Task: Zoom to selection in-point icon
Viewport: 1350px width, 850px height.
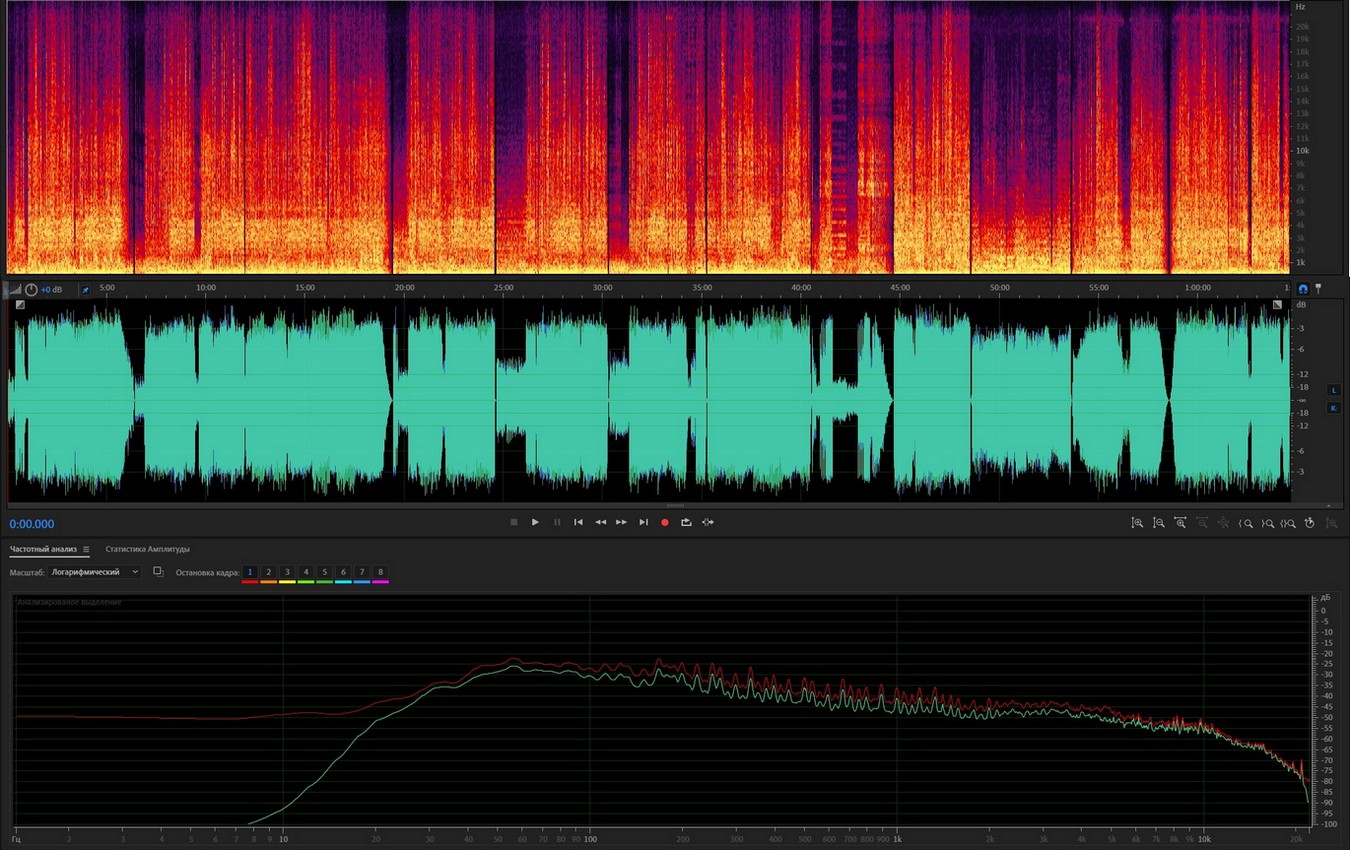Action: tap(1246, 523)
